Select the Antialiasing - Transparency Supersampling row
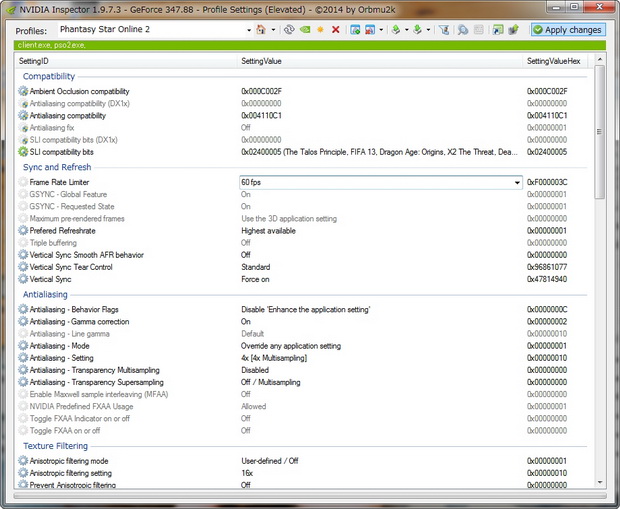Viewport: 620px width, 509px height. coord(301,382)
